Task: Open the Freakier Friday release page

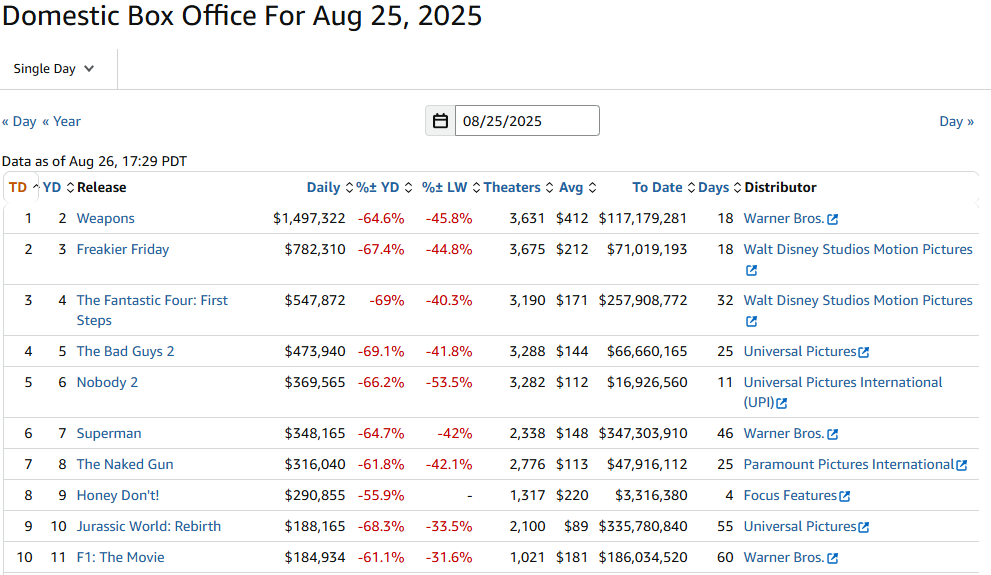Action: pos(123,250)
